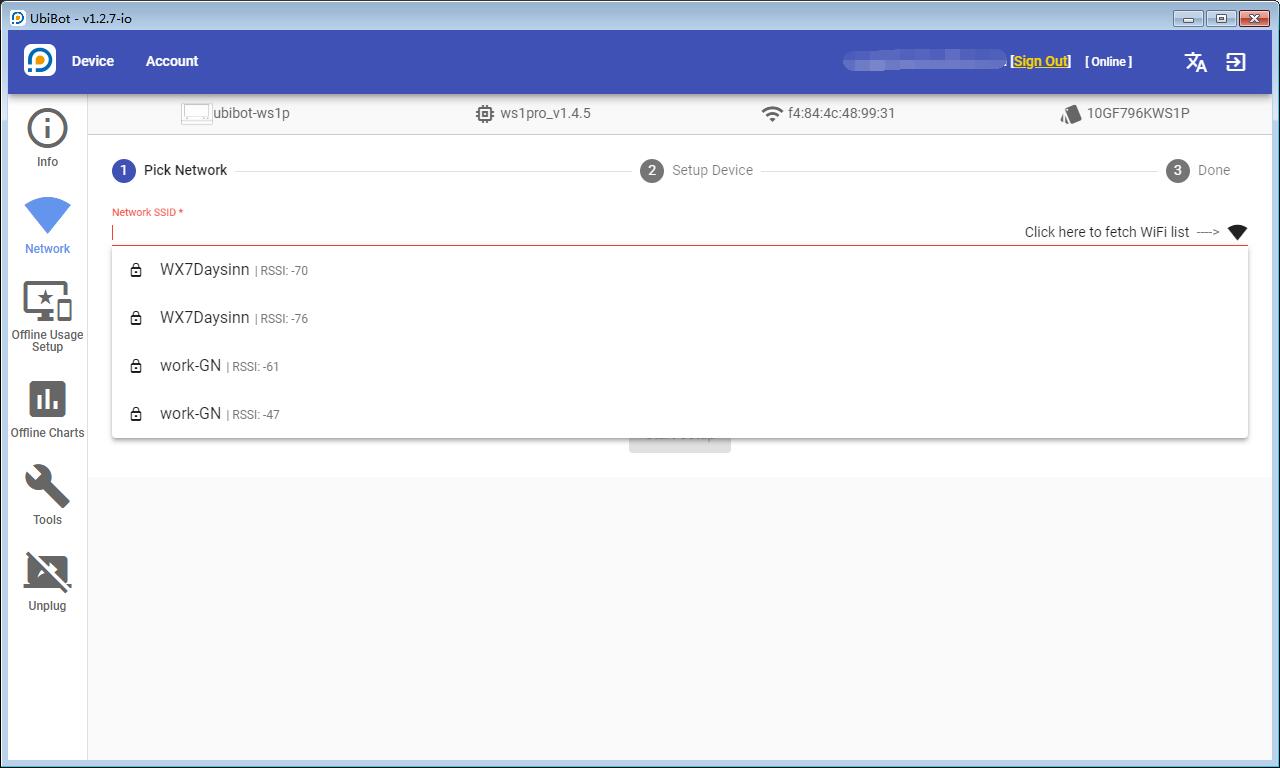Click the Sign Out link

pos(1040,61)
